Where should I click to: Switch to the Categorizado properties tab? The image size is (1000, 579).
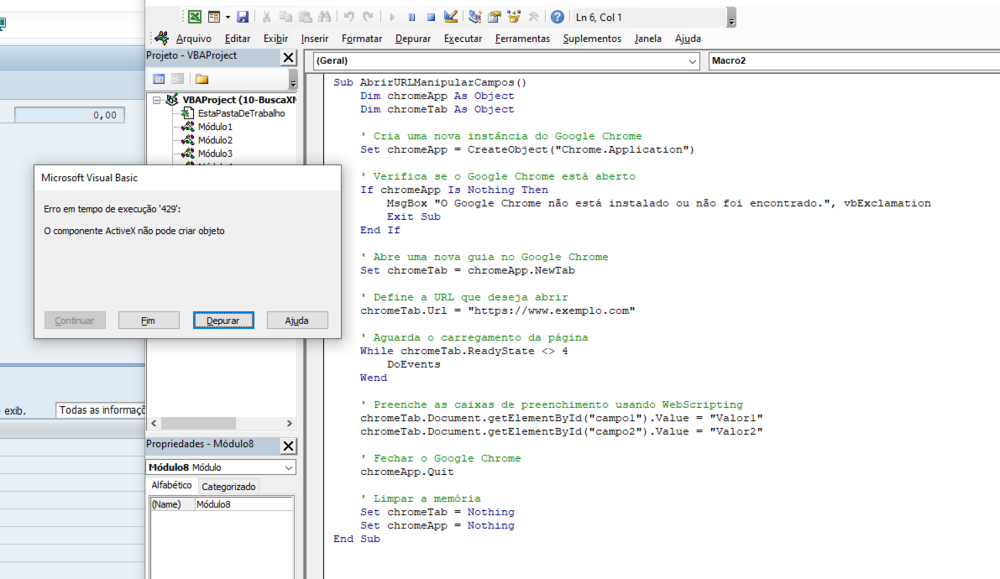pyautogui.click(x=229, y=487)
